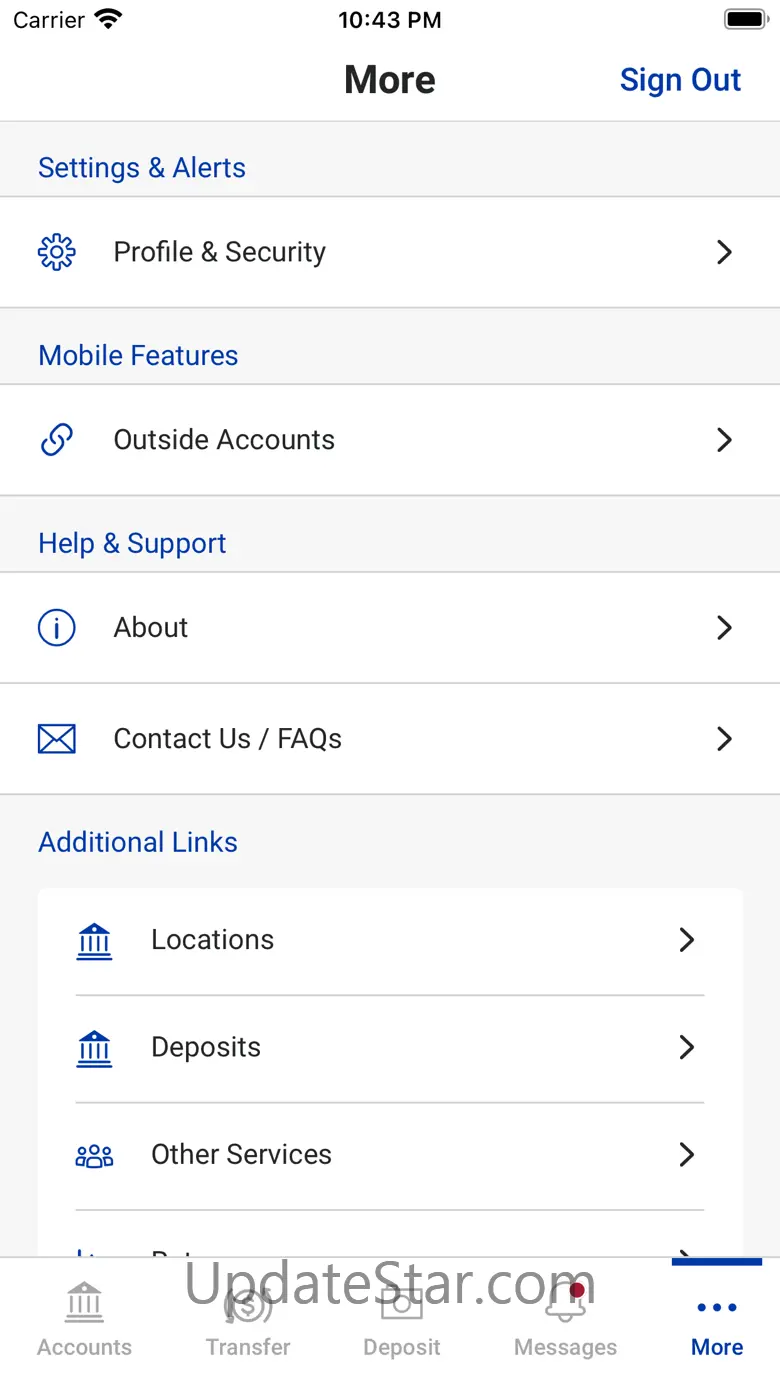
Task: Open the Locations row chevron
Action: [x=687, y=940]
